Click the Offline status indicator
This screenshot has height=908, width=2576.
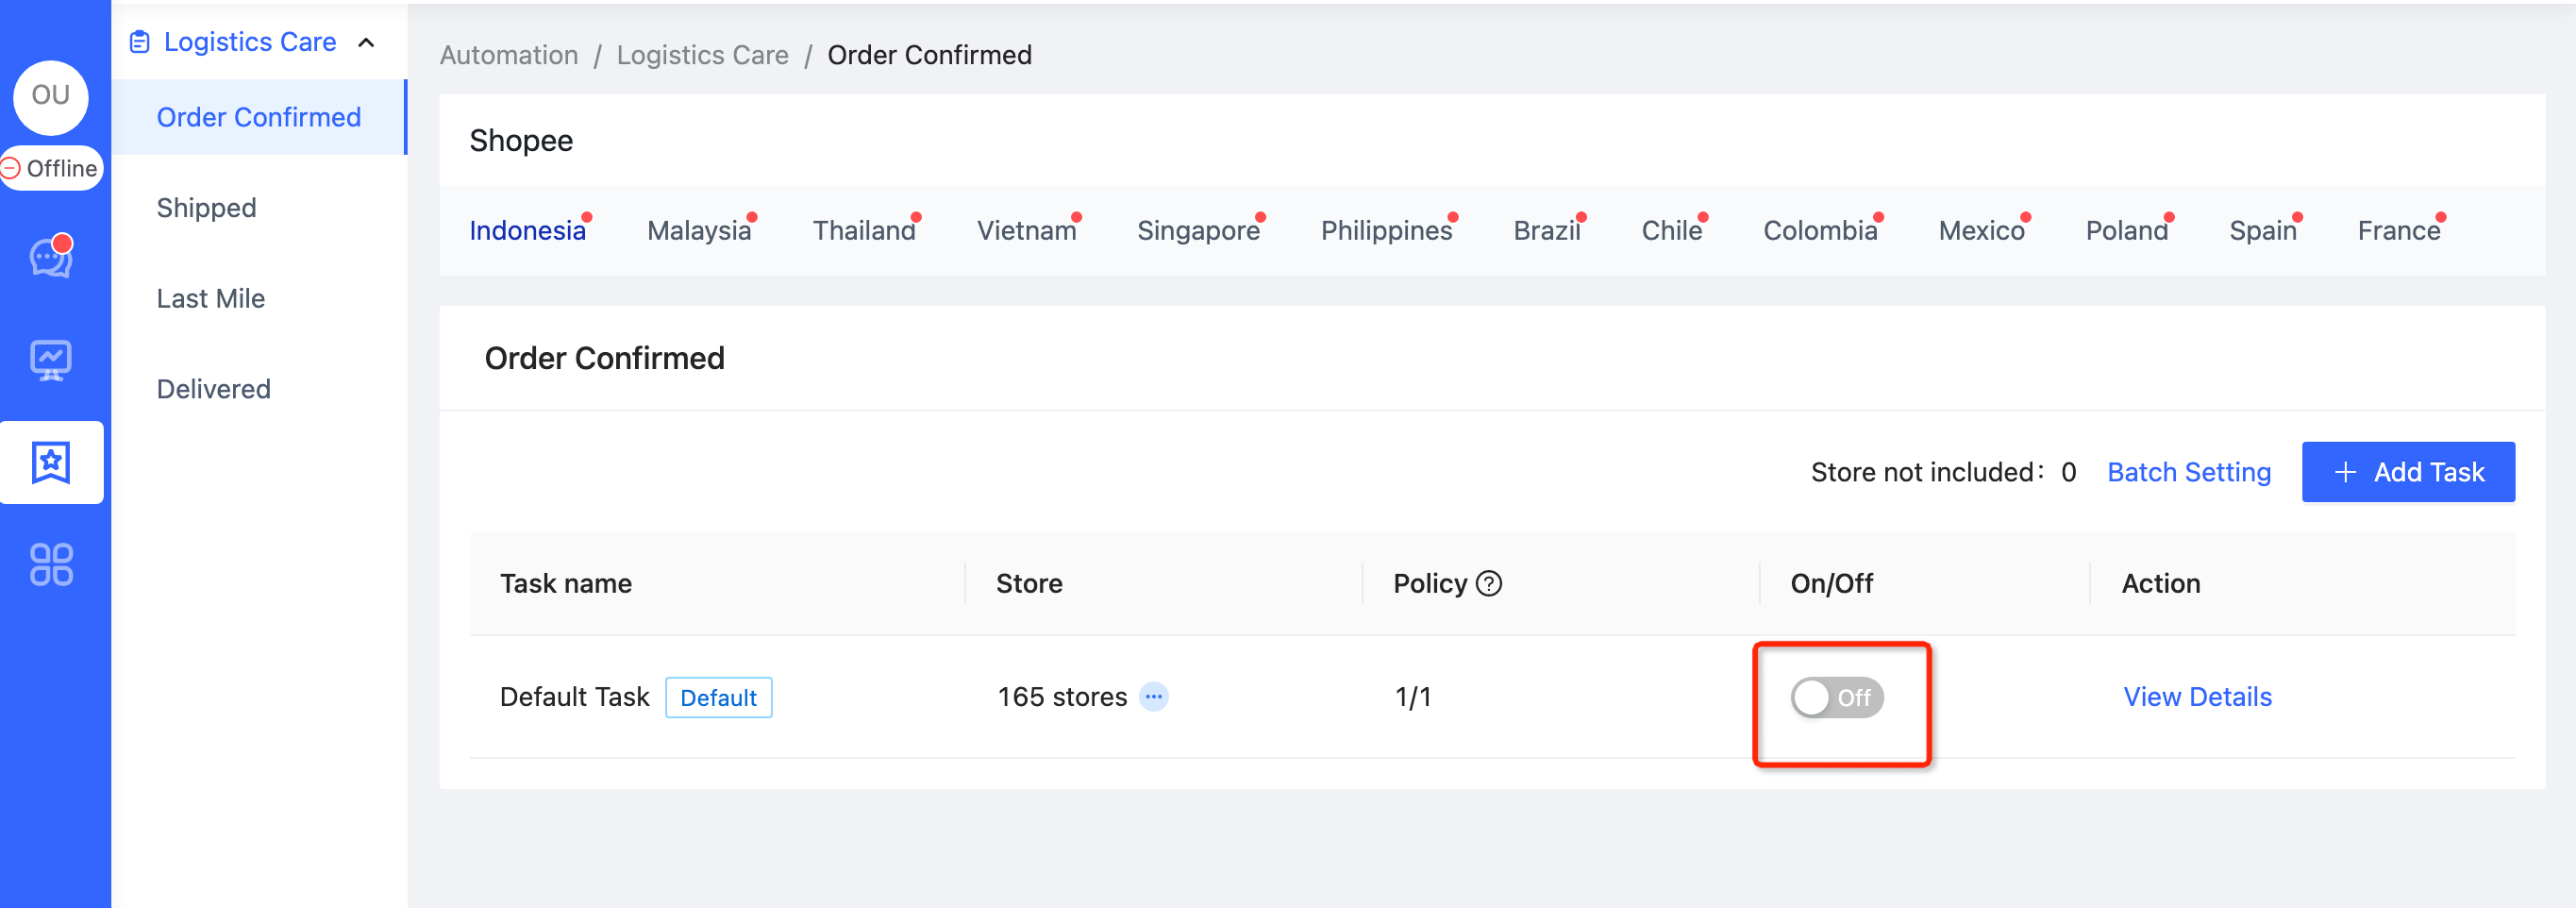point(52,168)
